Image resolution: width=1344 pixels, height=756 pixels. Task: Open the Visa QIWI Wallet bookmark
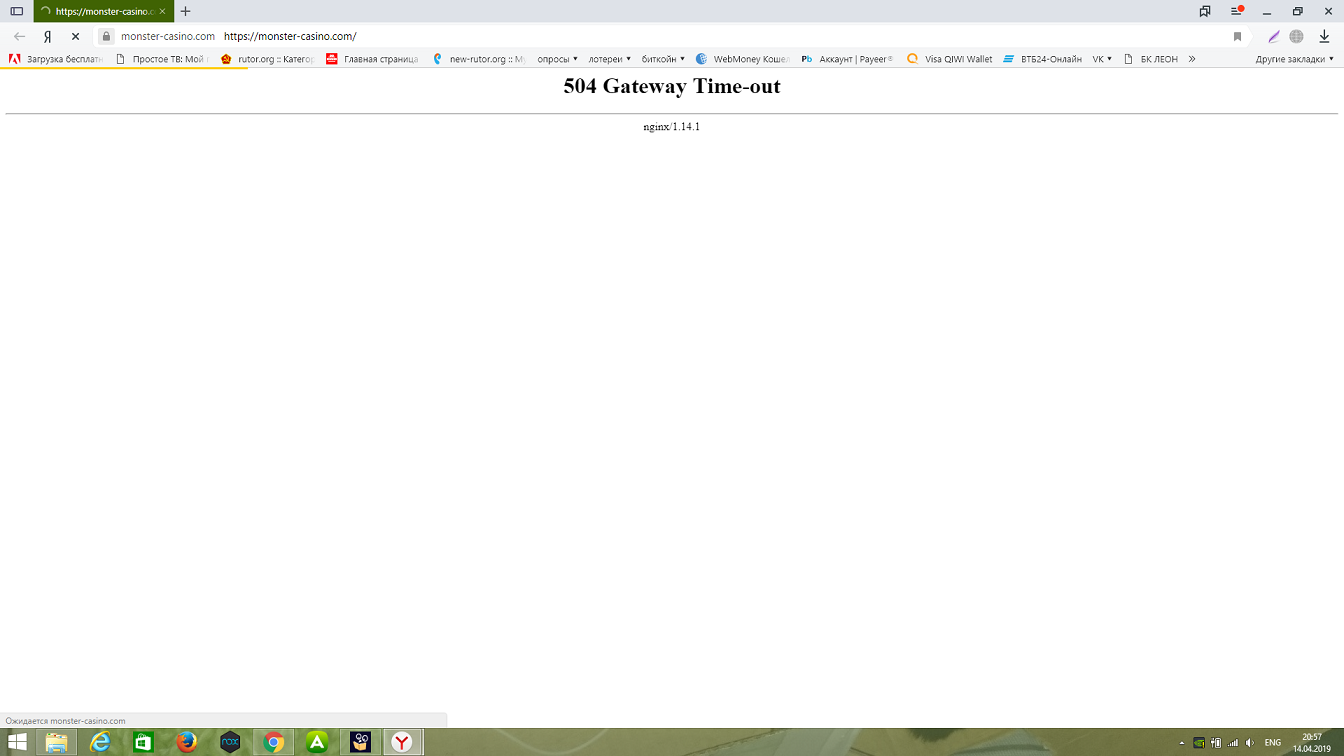coord(950,59)
